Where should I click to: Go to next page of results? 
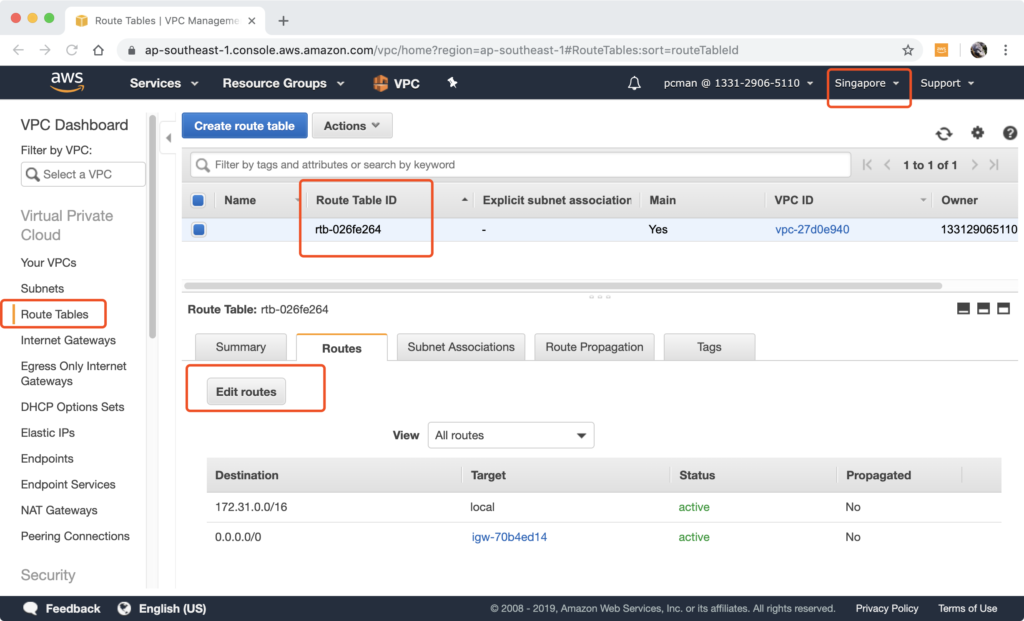click(x=974, y=165)
